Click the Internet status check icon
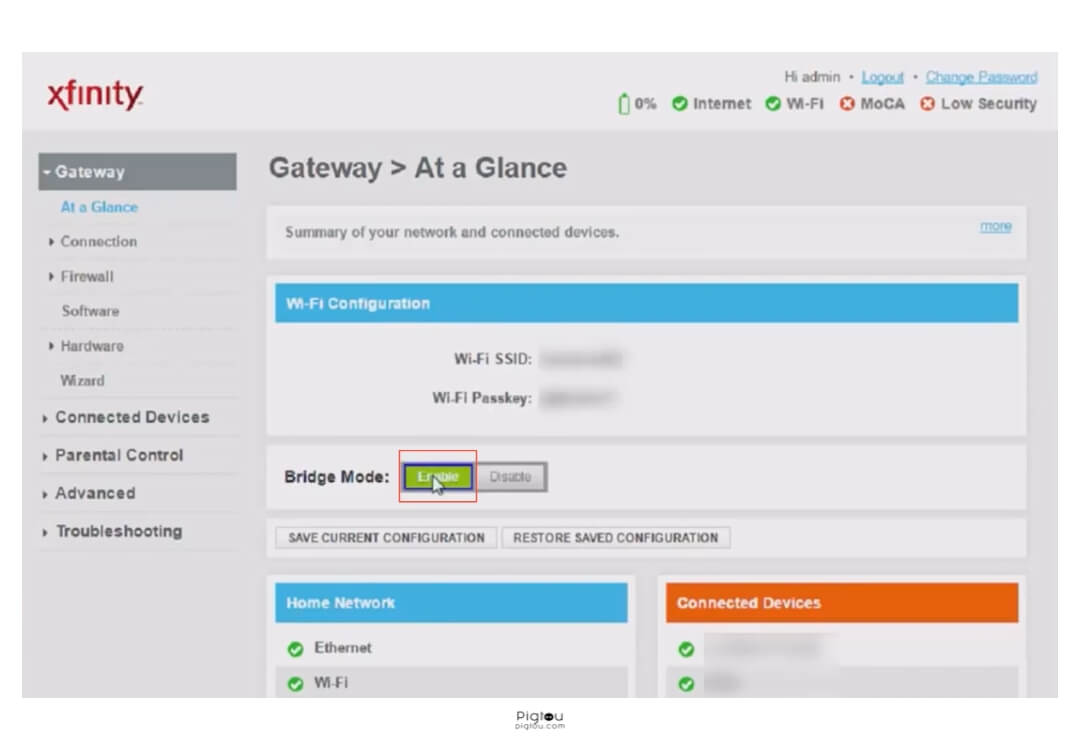This screenshot has height=750, width=1080. (681, 104)
